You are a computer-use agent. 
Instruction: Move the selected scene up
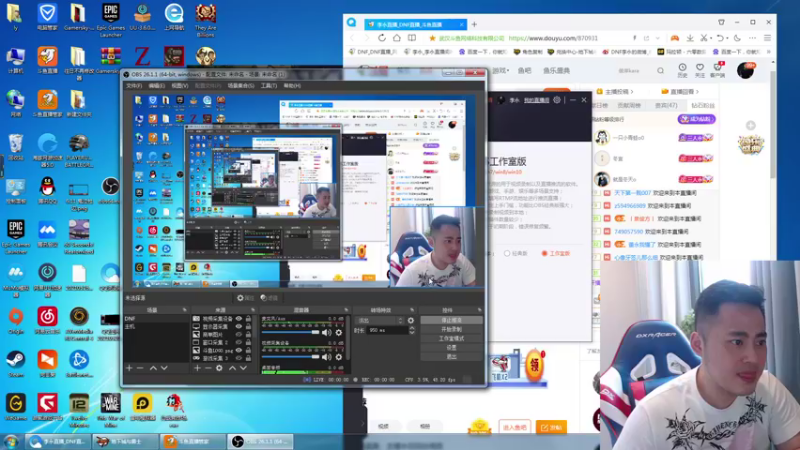(x=153, y=368)
